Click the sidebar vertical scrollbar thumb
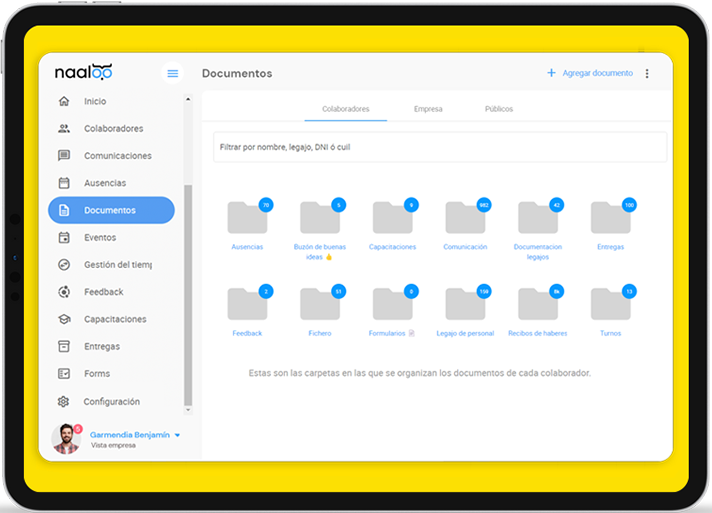 point(188,295)
